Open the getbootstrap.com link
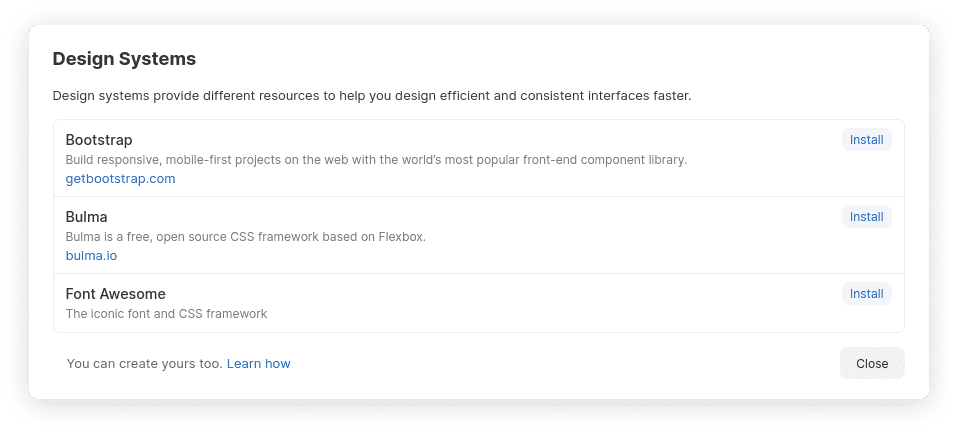Image resolution: width=958 pixels, height=432 pixels. [120, 179]
